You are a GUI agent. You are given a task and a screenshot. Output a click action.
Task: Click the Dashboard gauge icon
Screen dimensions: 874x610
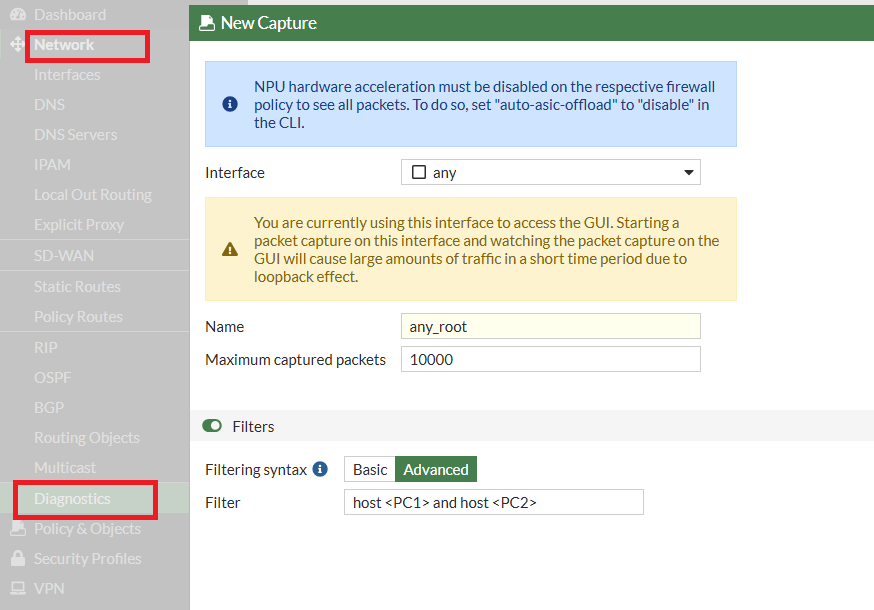17,15
